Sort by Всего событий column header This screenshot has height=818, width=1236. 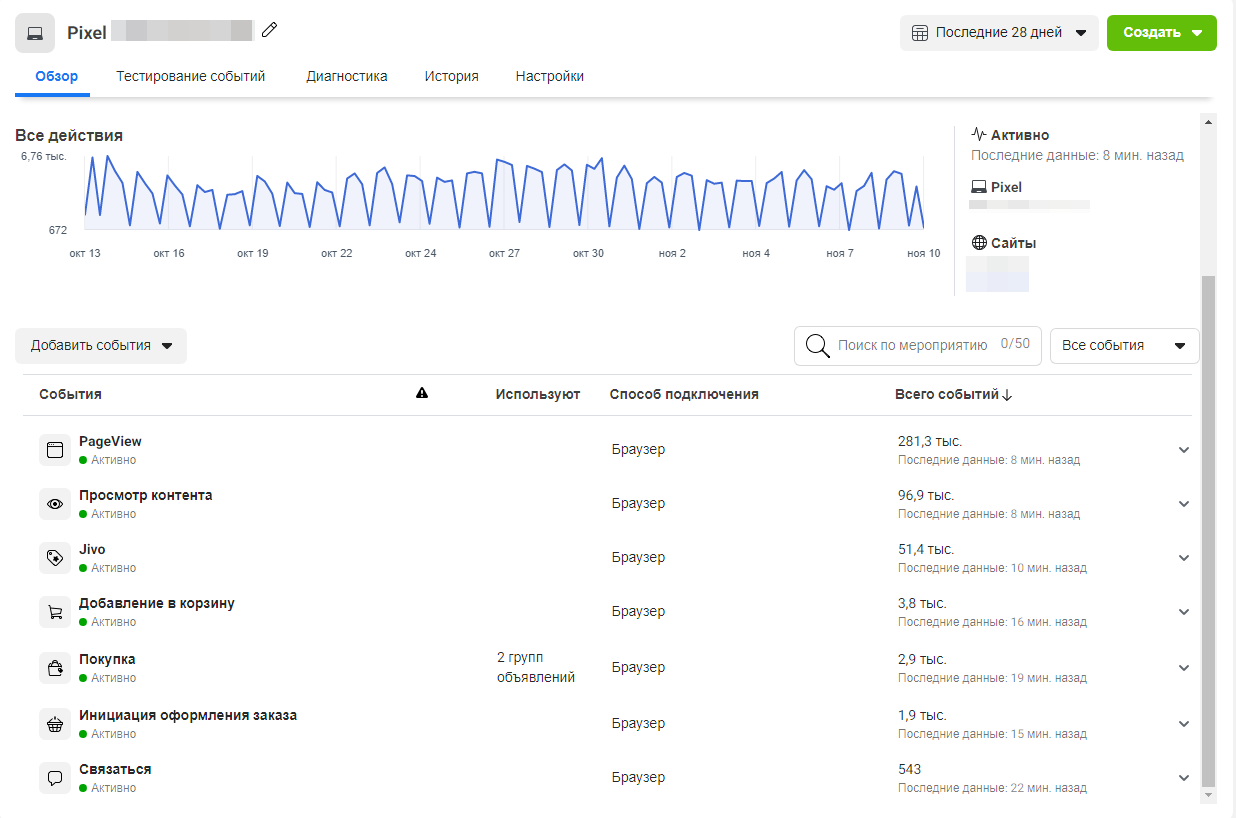953,394
